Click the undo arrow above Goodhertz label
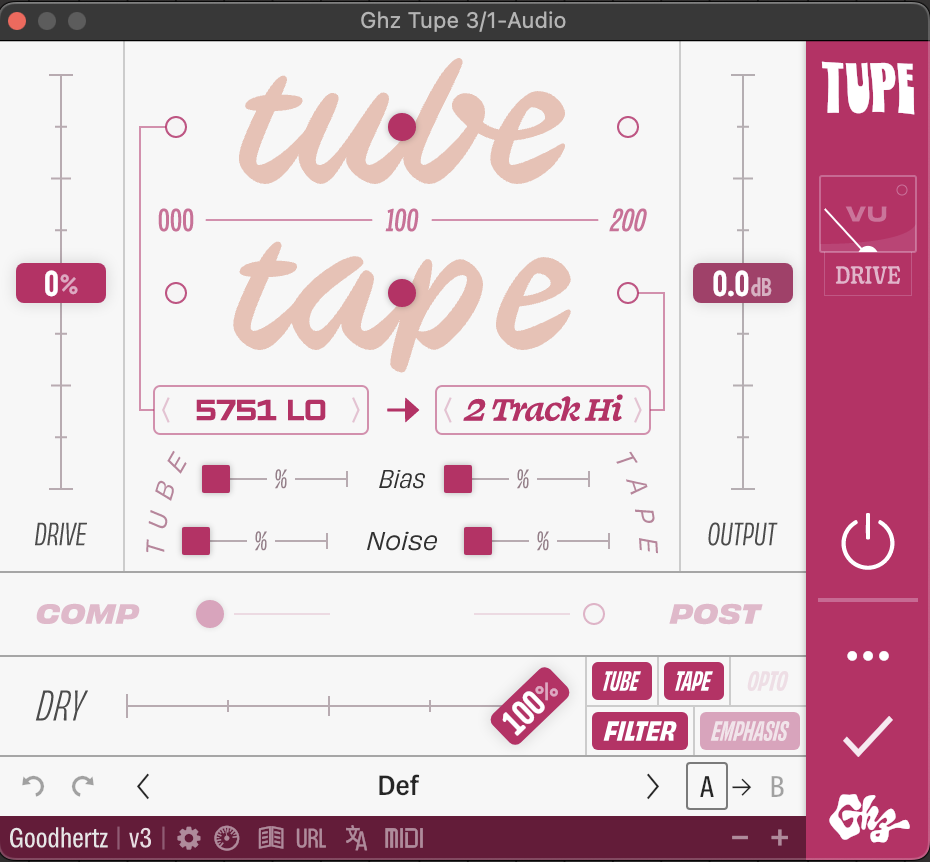 coord(33,786)
